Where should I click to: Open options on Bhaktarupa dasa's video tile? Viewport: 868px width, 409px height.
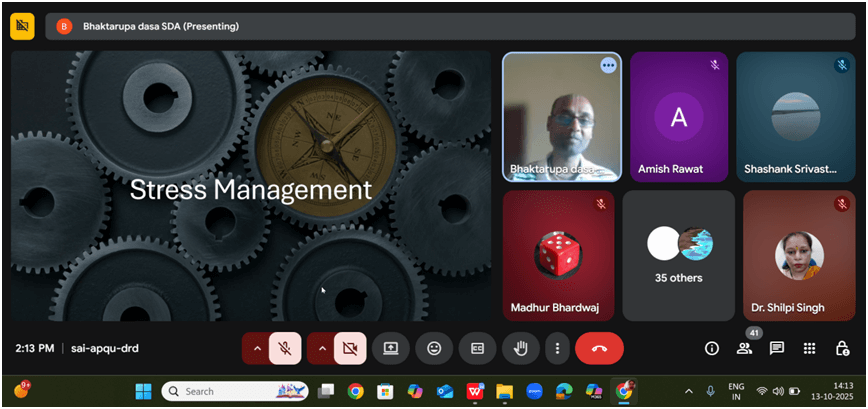608,65
